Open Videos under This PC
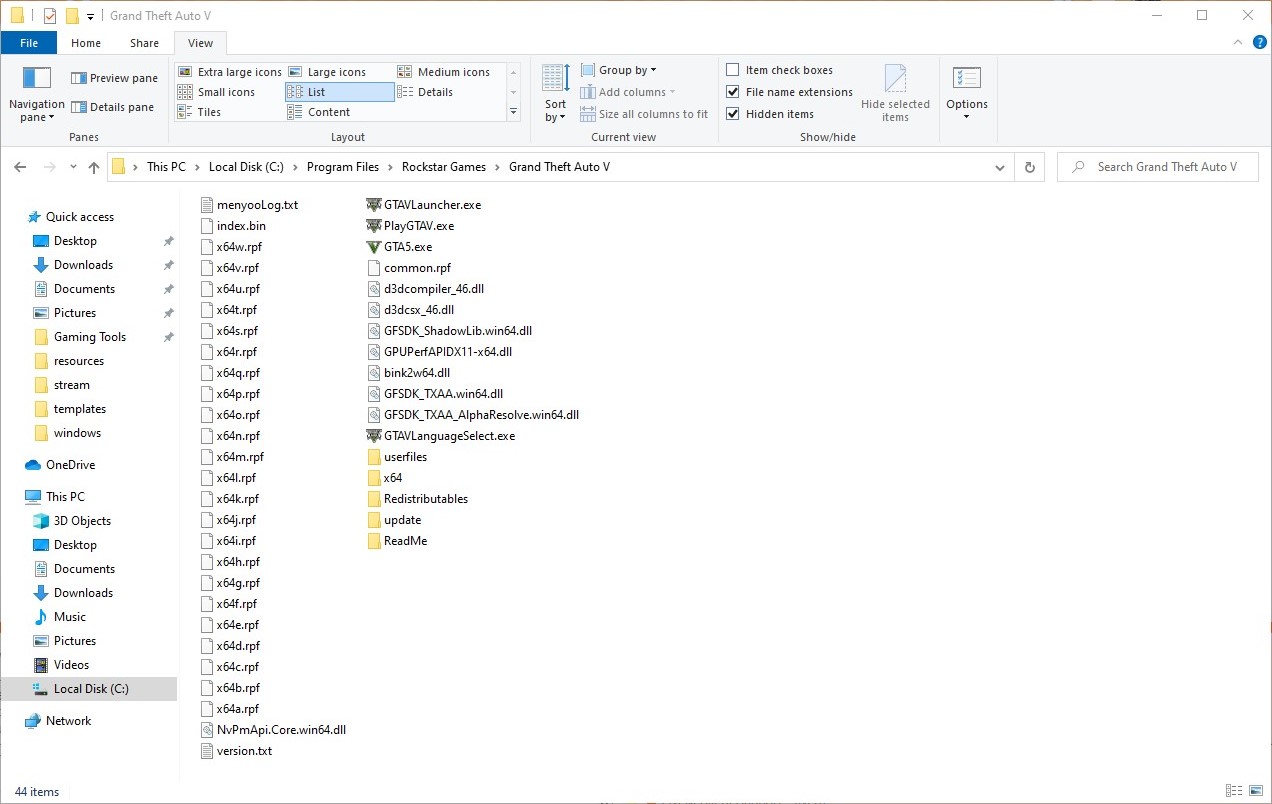 click(x=71, y=665)
